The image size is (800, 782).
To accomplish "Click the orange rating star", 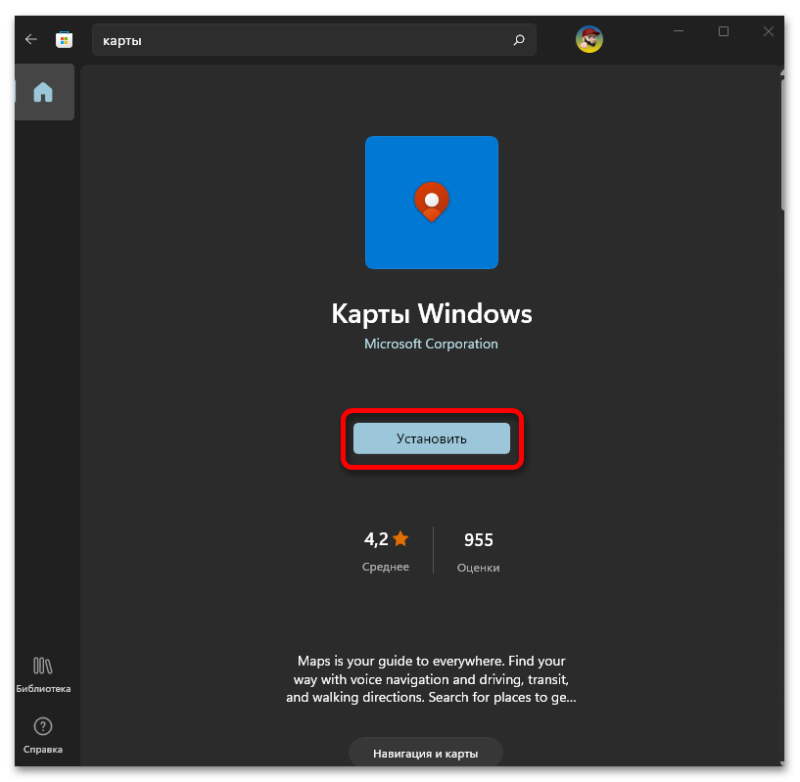I will [x=401, y=538].
